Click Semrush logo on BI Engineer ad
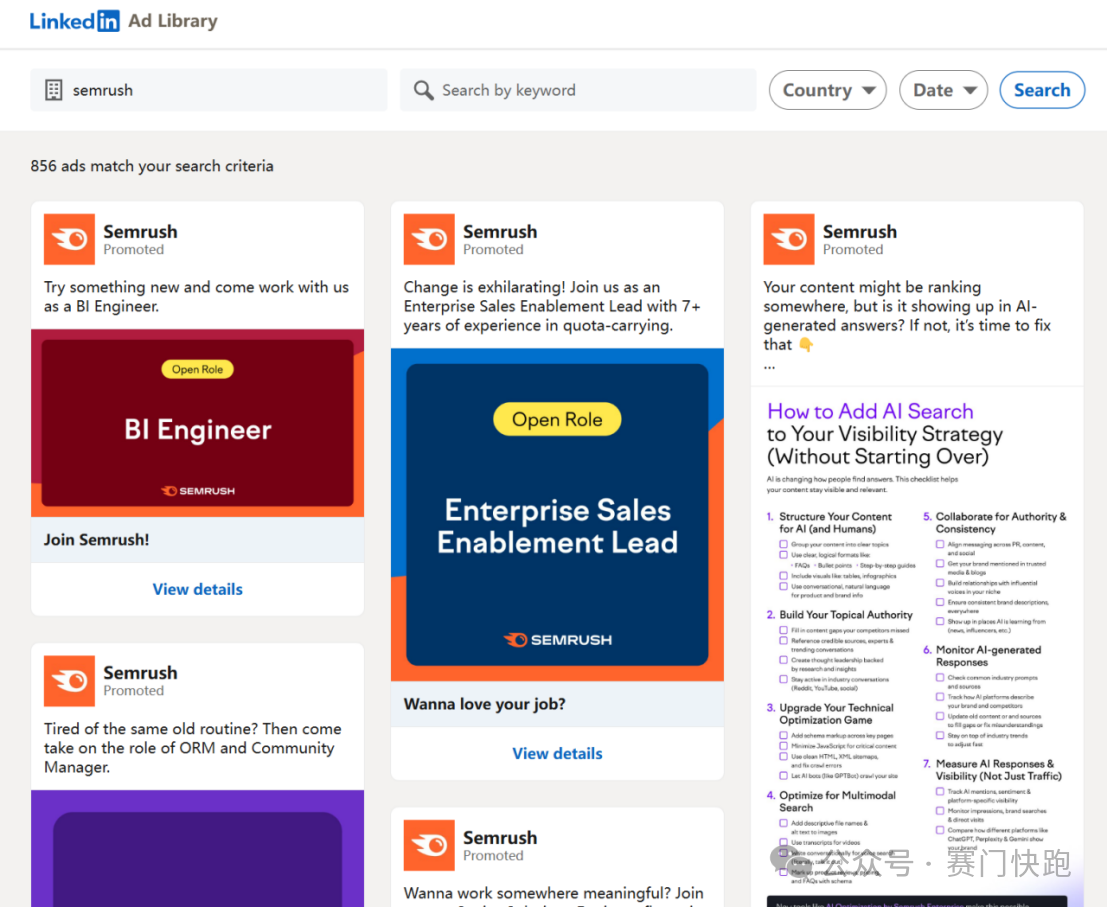 [x=69, y=240]
